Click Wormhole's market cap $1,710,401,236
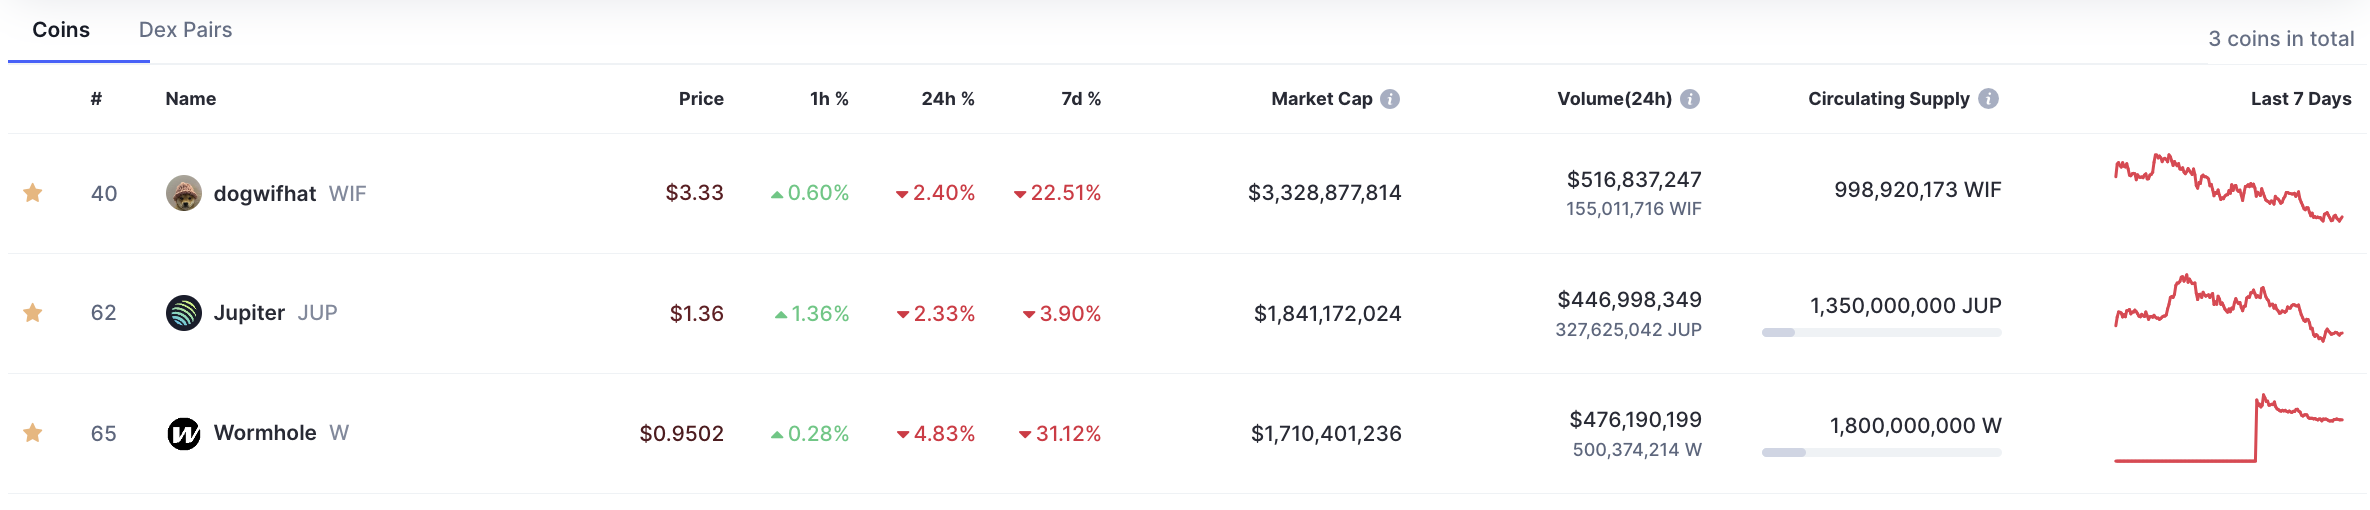 1326,434
